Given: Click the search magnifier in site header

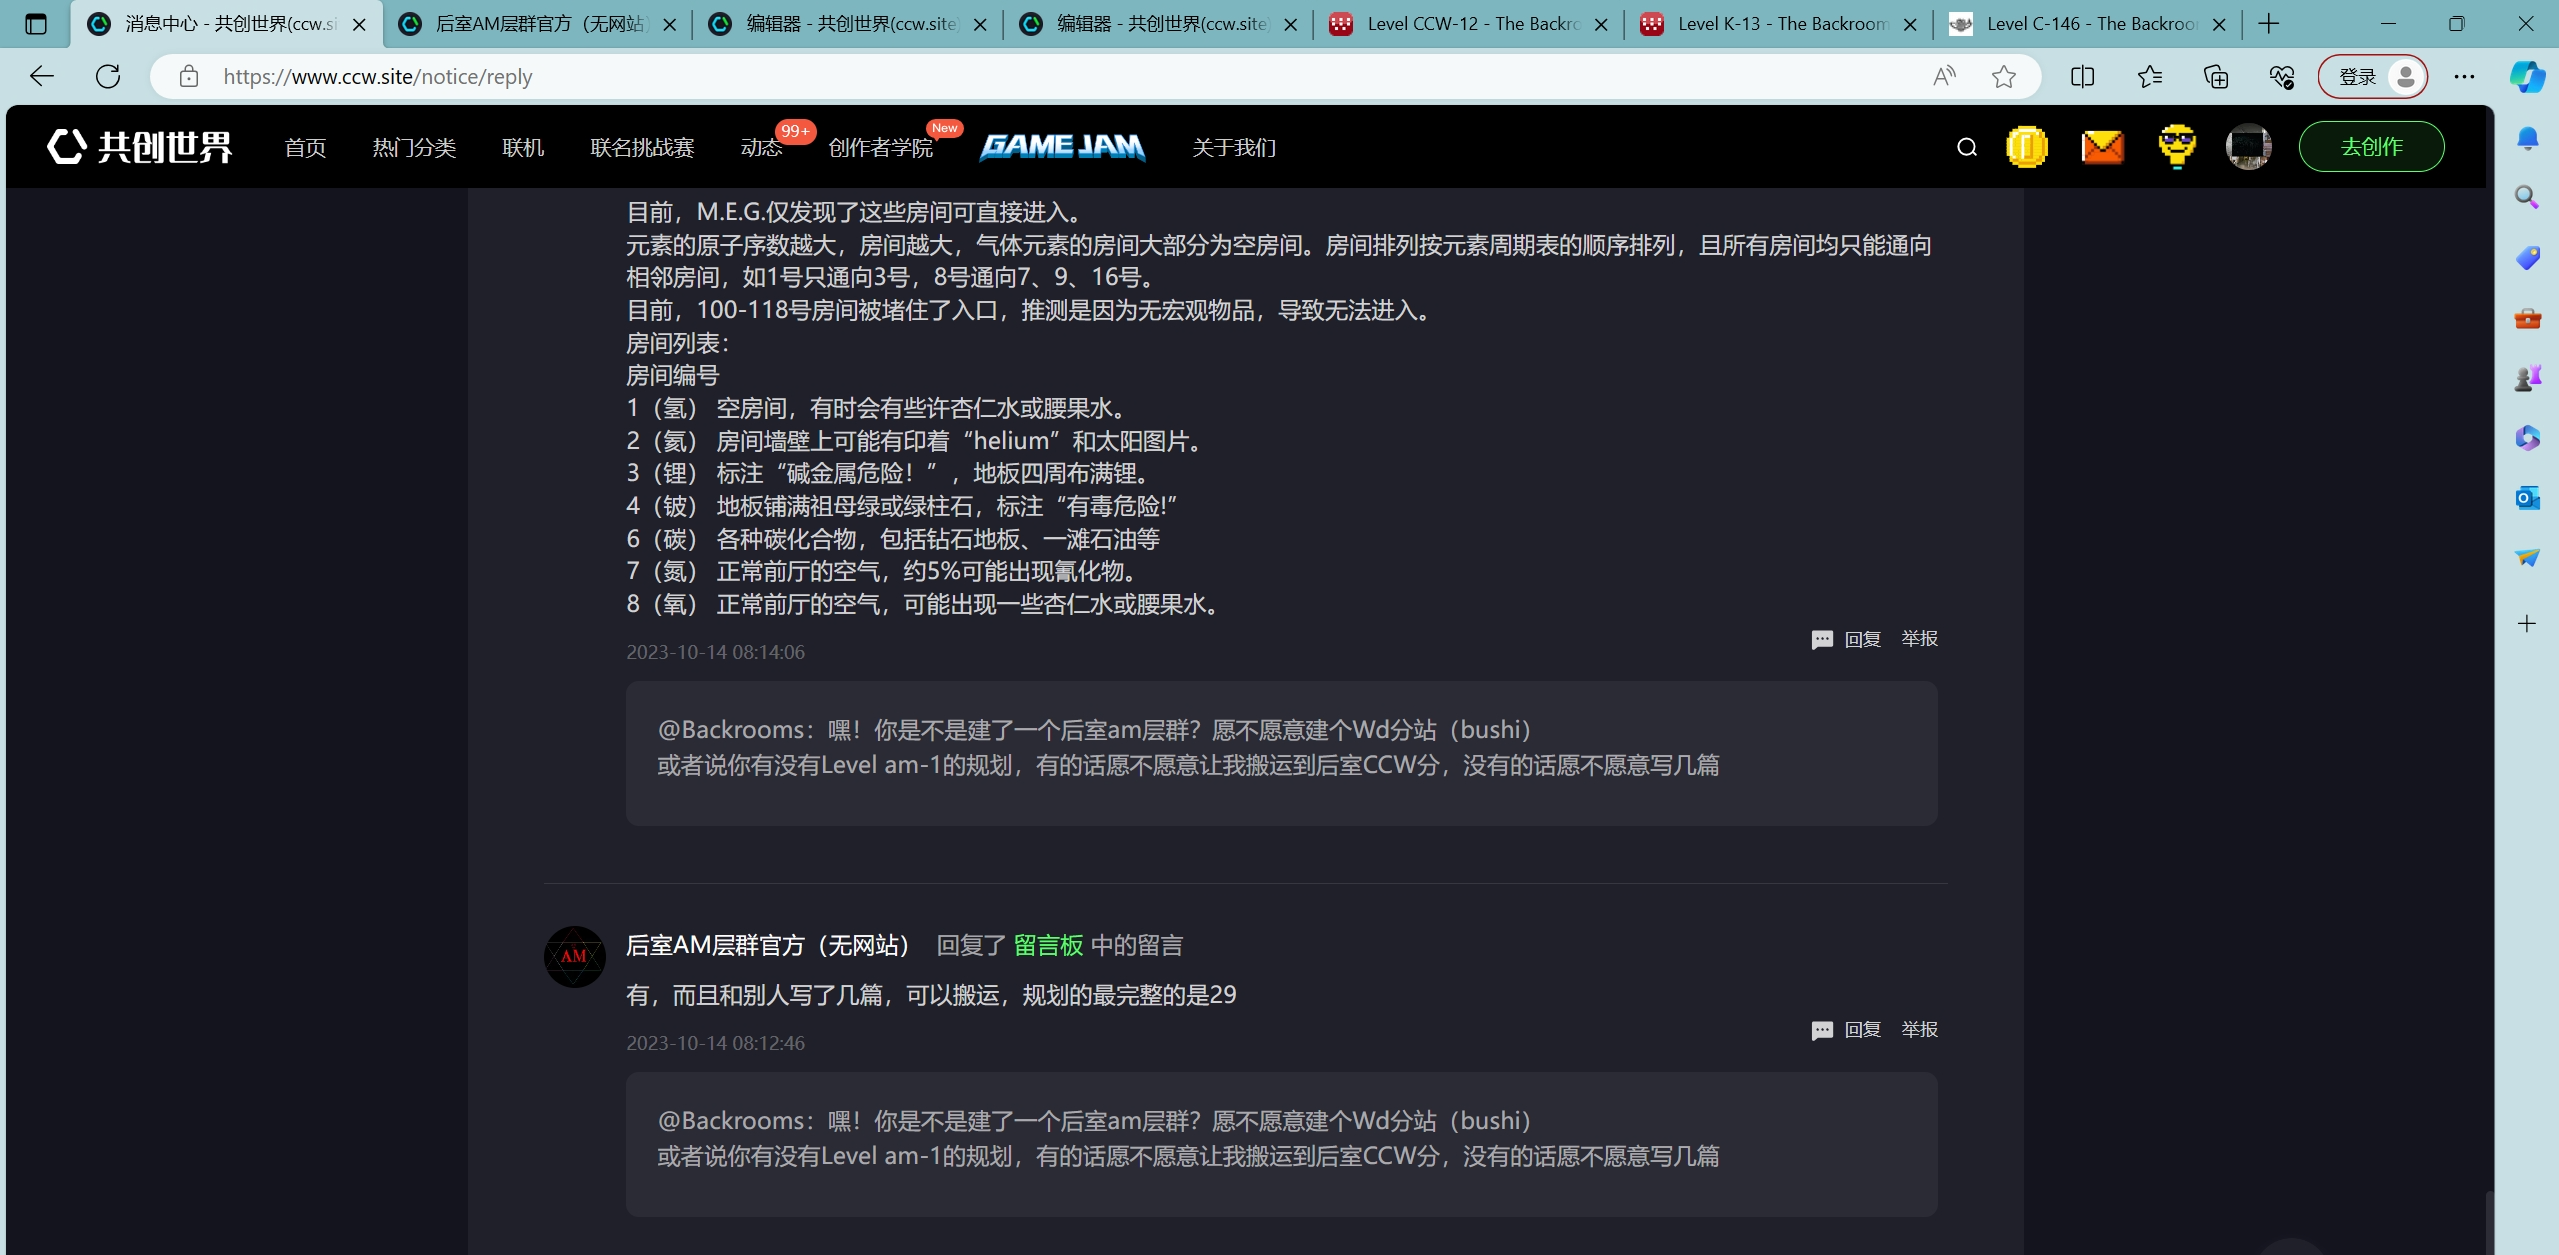Looking at the screenshot, I should tap(1966, 148).
